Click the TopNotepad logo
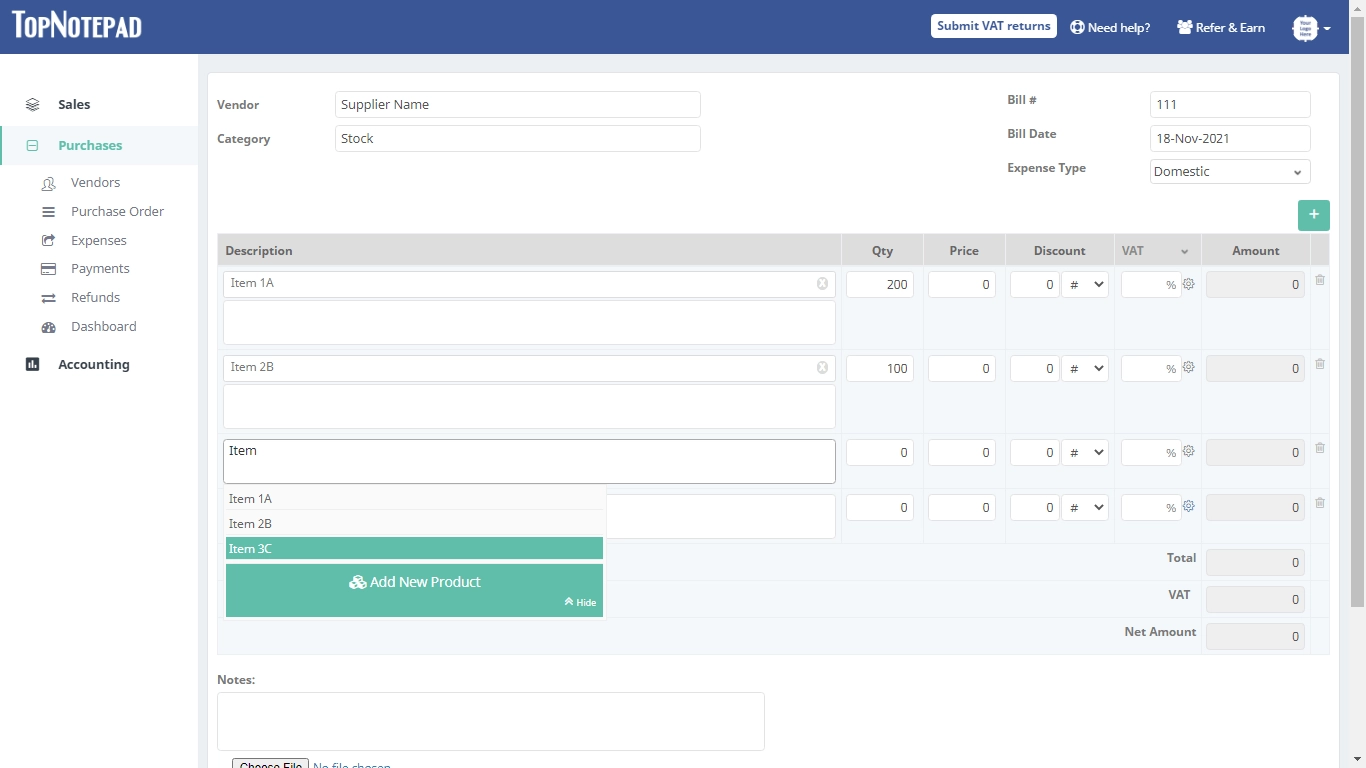The image size is (1366, 768). 76,26
